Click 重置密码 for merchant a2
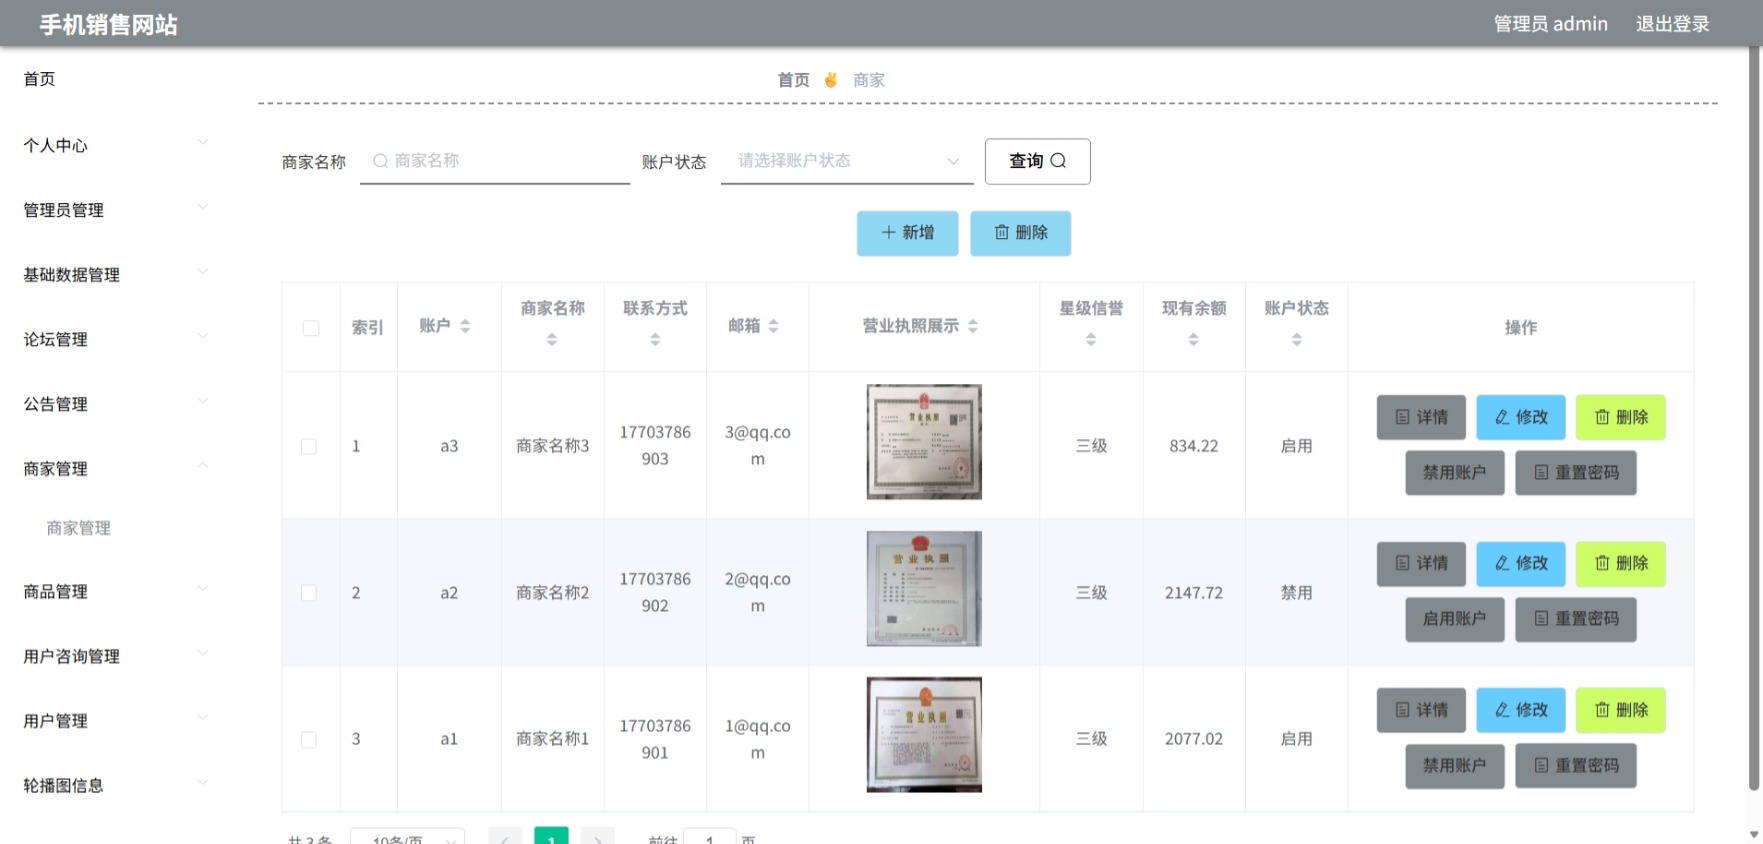The width and height of the screenshot is (1763, 844). click(x=1576, y=619)
